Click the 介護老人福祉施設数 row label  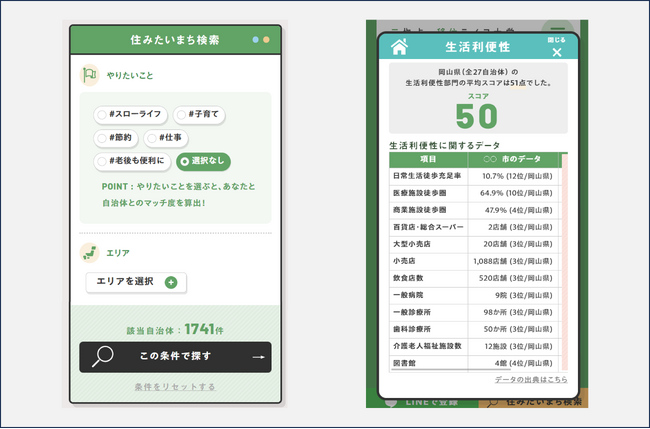pos(427,346)
